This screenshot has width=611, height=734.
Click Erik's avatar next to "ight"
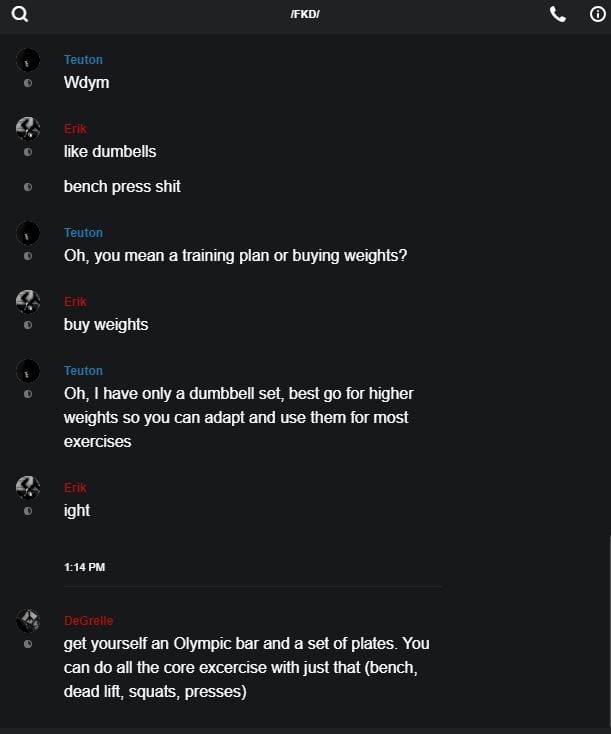click(x=28, y=487)
